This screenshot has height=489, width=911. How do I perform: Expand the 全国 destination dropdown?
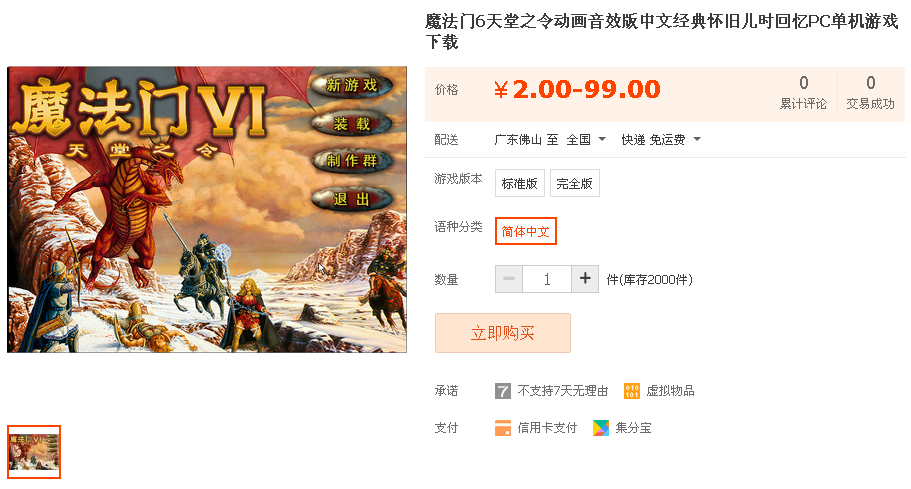click(x=586, y=139)
